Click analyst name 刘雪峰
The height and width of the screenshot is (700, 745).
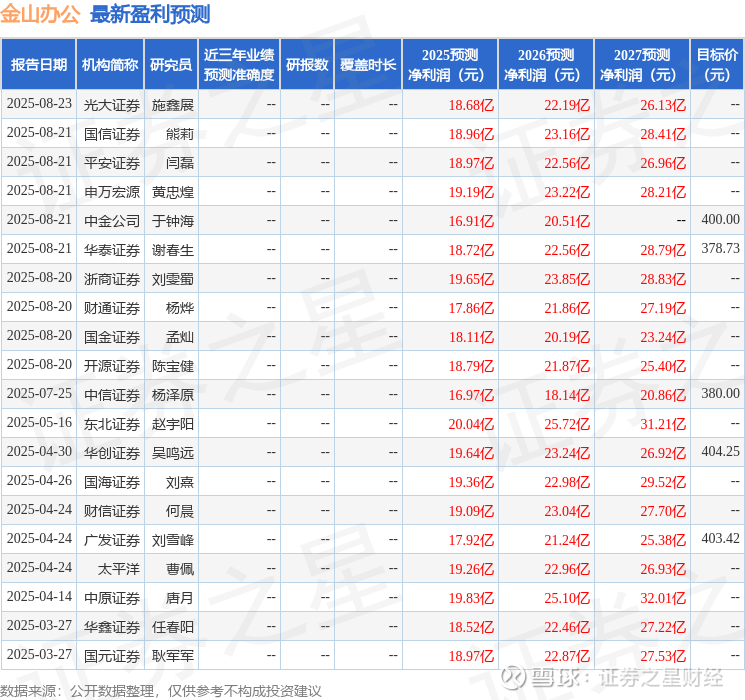pos(173,540)
